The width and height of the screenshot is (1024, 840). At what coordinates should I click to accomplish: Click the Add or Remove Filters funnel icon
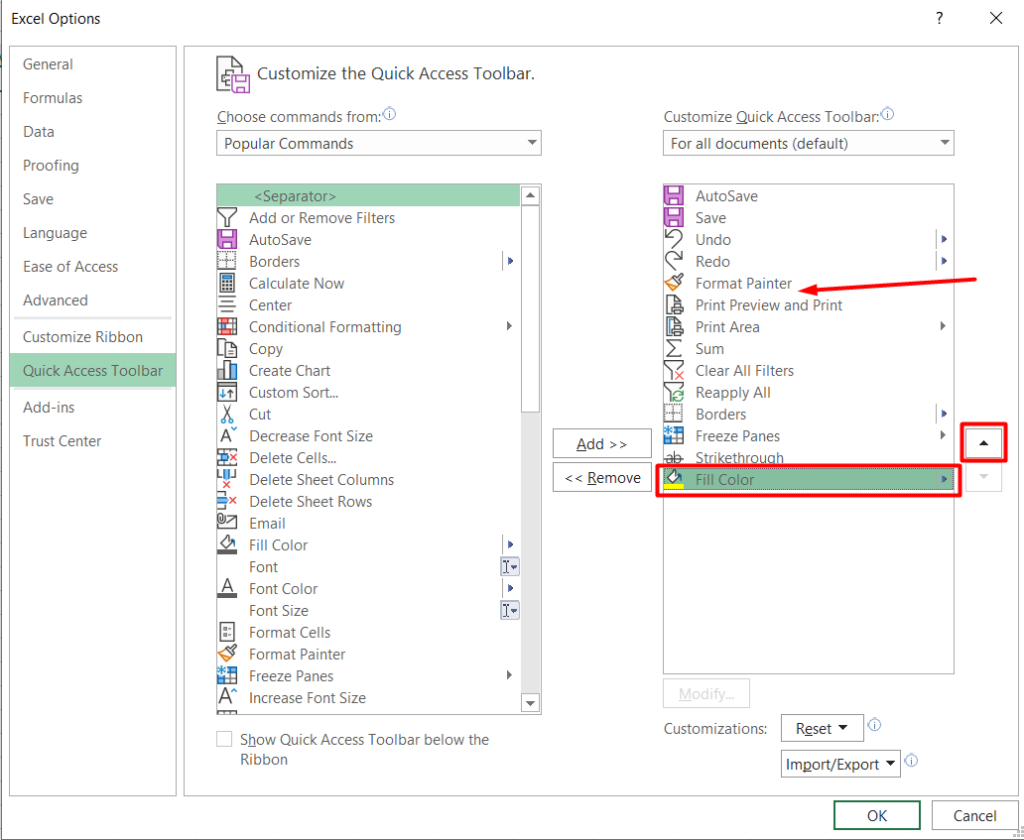click(x=227, y=218)
